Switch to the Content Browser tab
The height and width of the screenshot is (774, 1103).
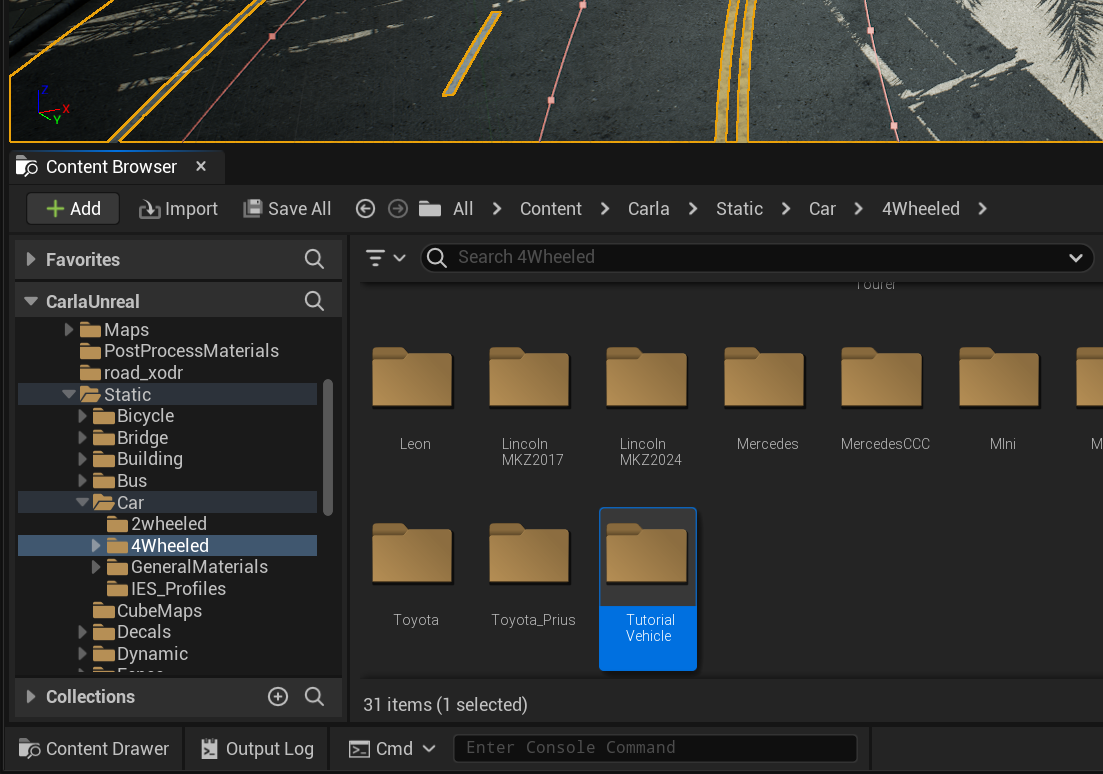click(x=110, y=167)
